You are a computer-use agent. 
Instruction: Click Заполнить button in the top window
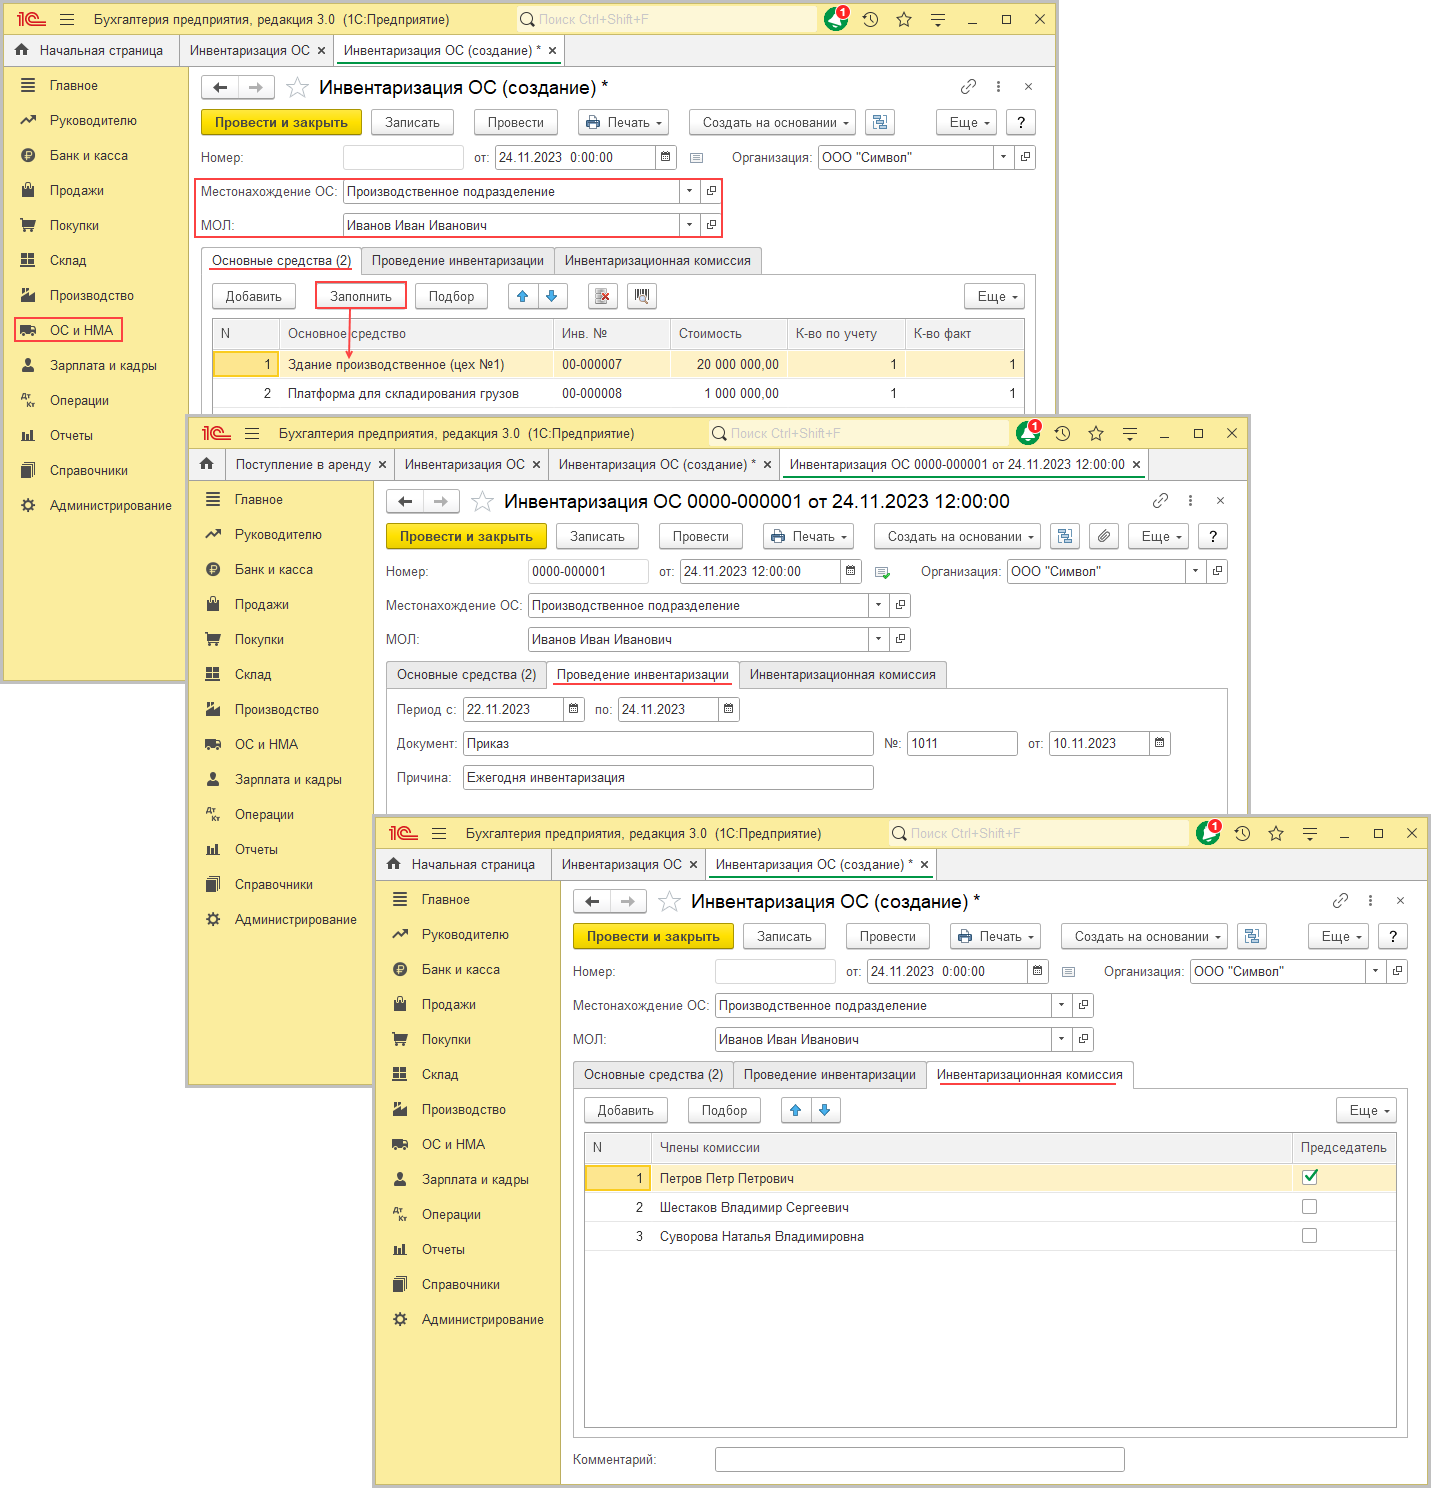(x=361, y=296)
